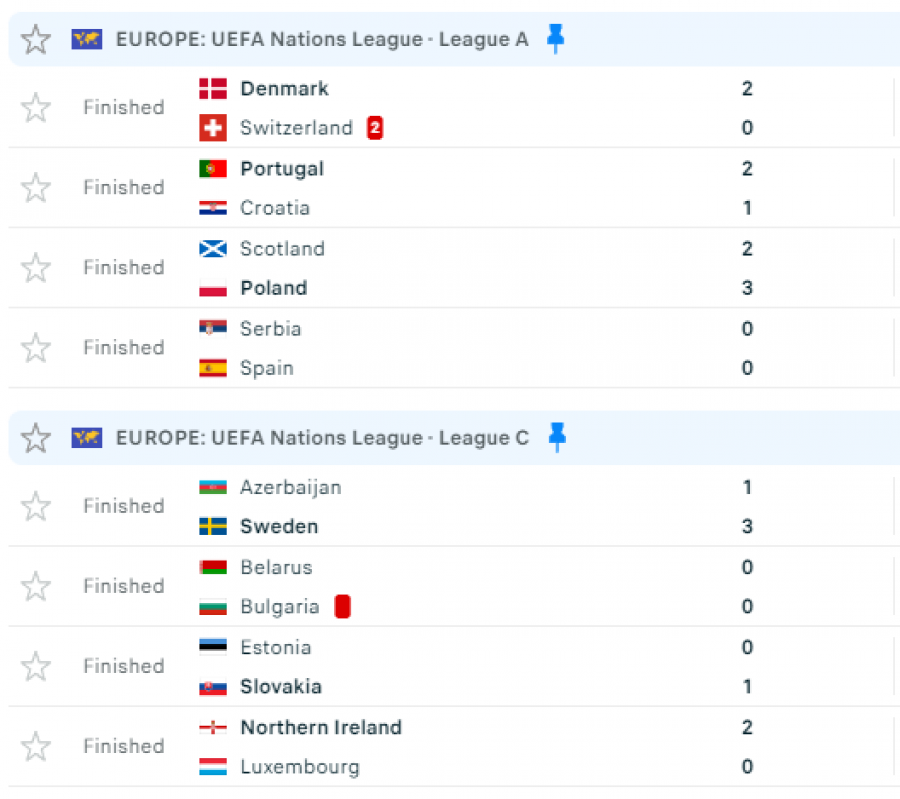
Task: Click the red card icon beside Bulgaria
Action: pyautogui.click(x=342, y=607)
